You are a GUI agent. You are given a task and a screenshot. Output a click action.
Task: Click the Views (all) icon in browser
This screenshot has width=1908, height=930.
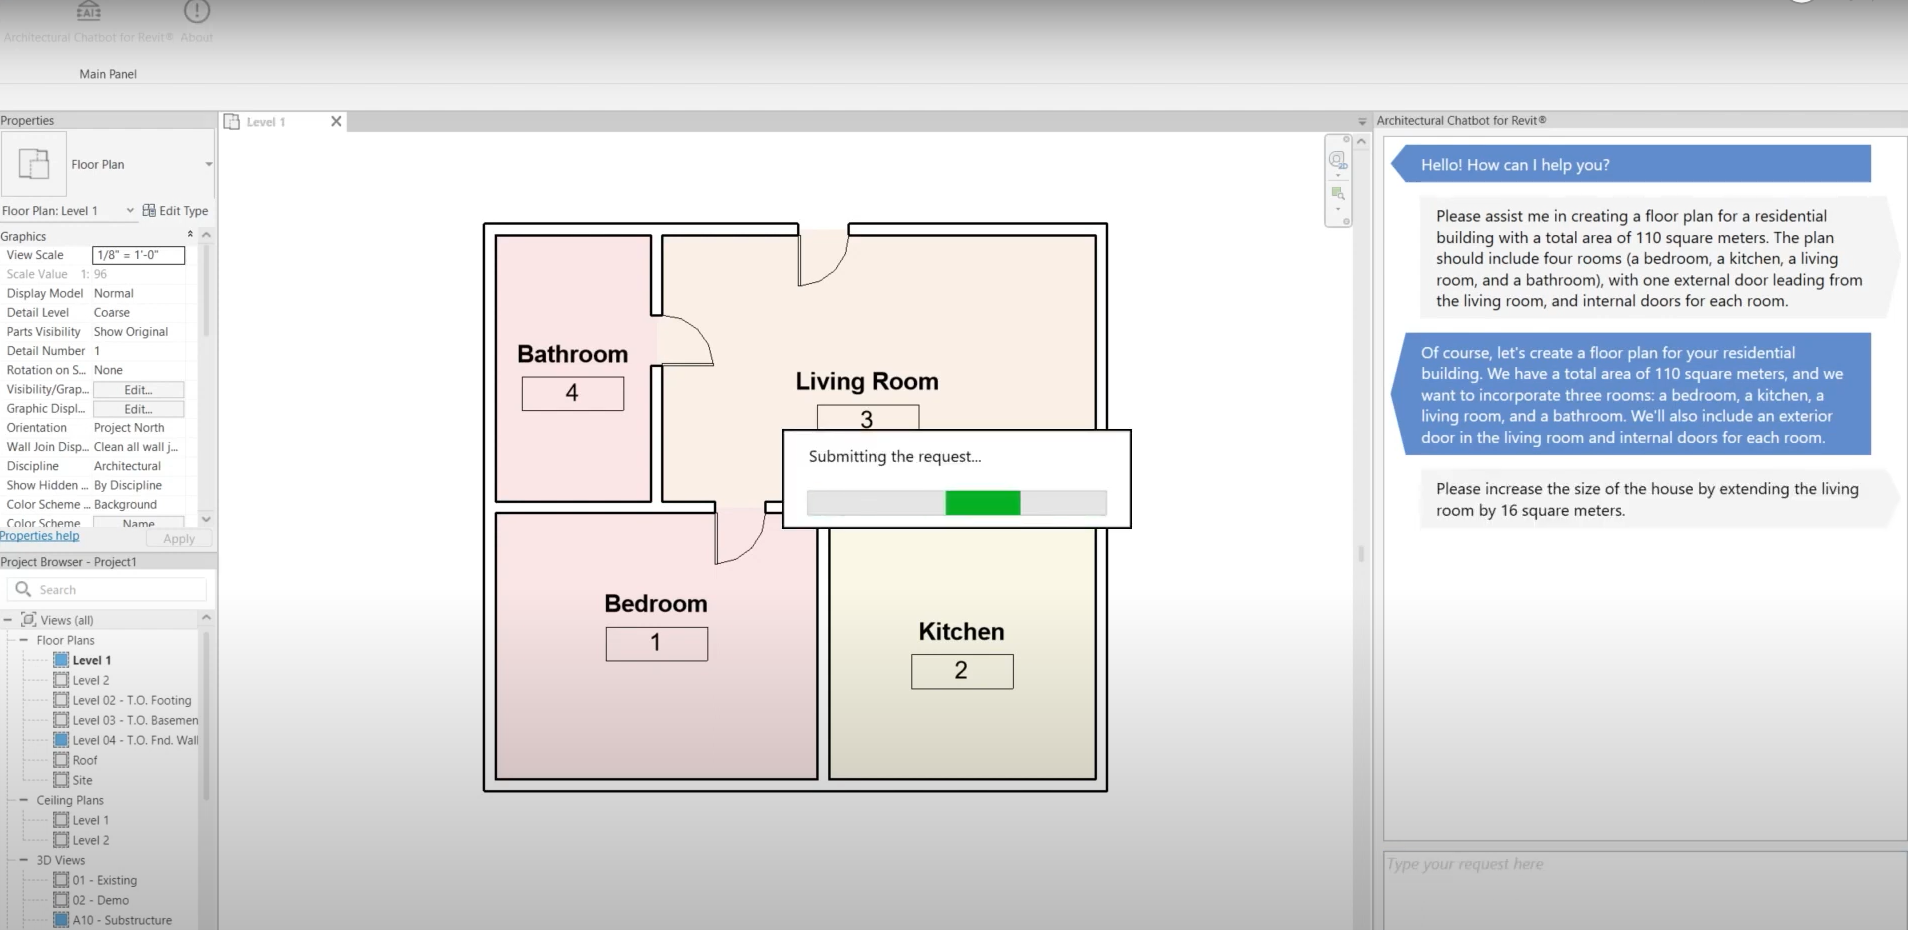(x=29, y=620)
